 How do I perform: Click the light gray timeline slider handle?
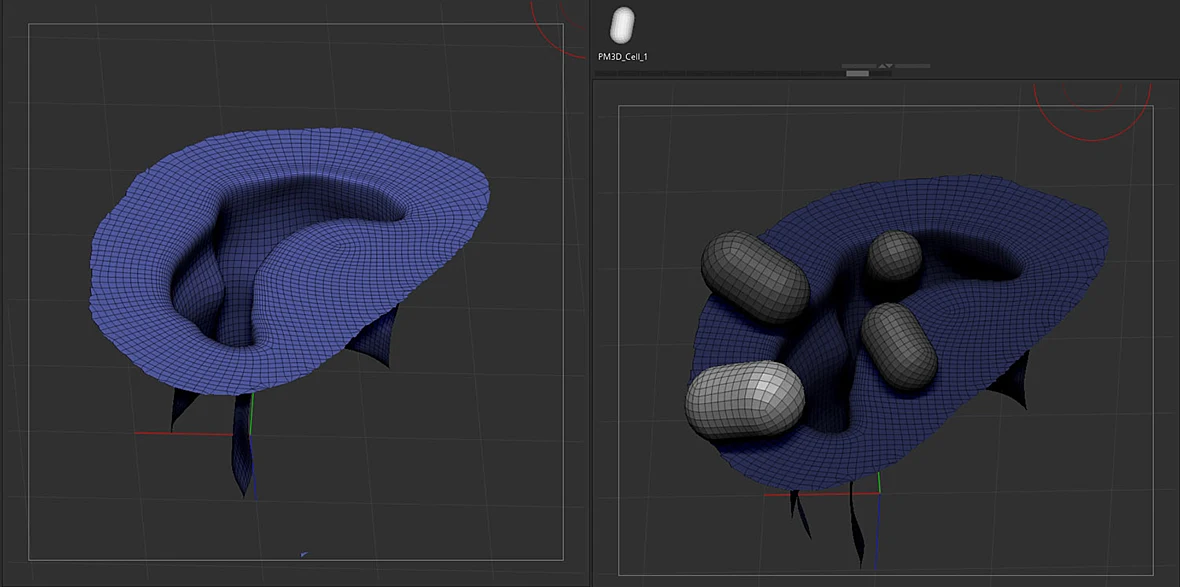pos(858,74)
